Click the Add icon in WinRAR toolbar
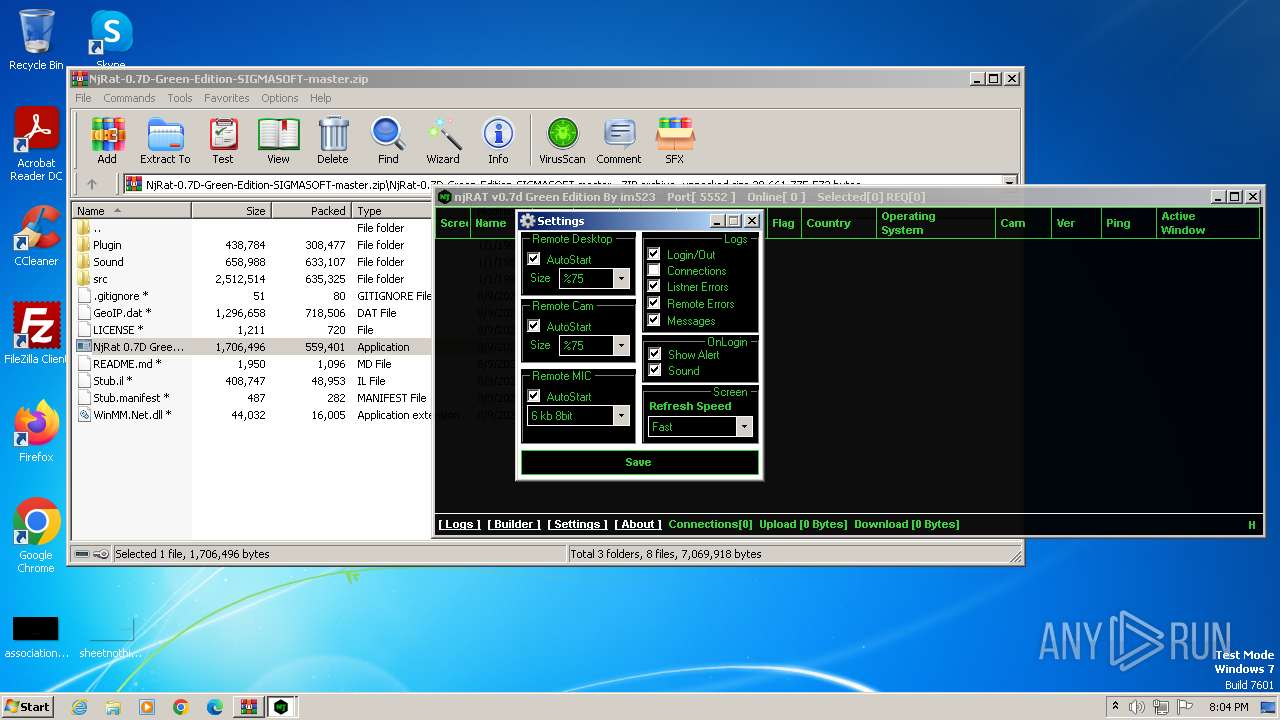 pos(107,140)
